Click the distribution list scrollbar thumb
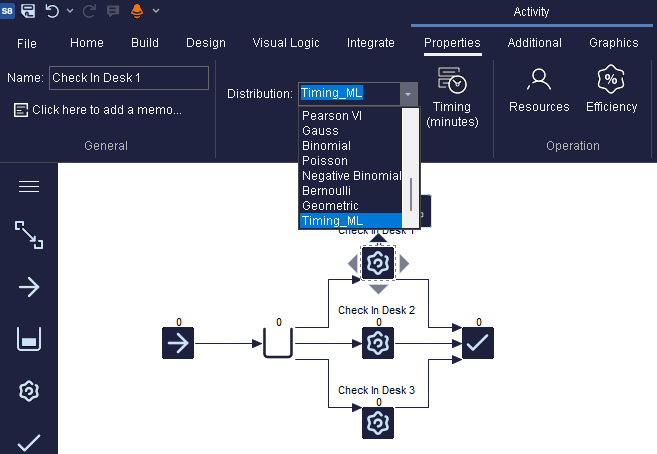 click(x=411, y=194)
